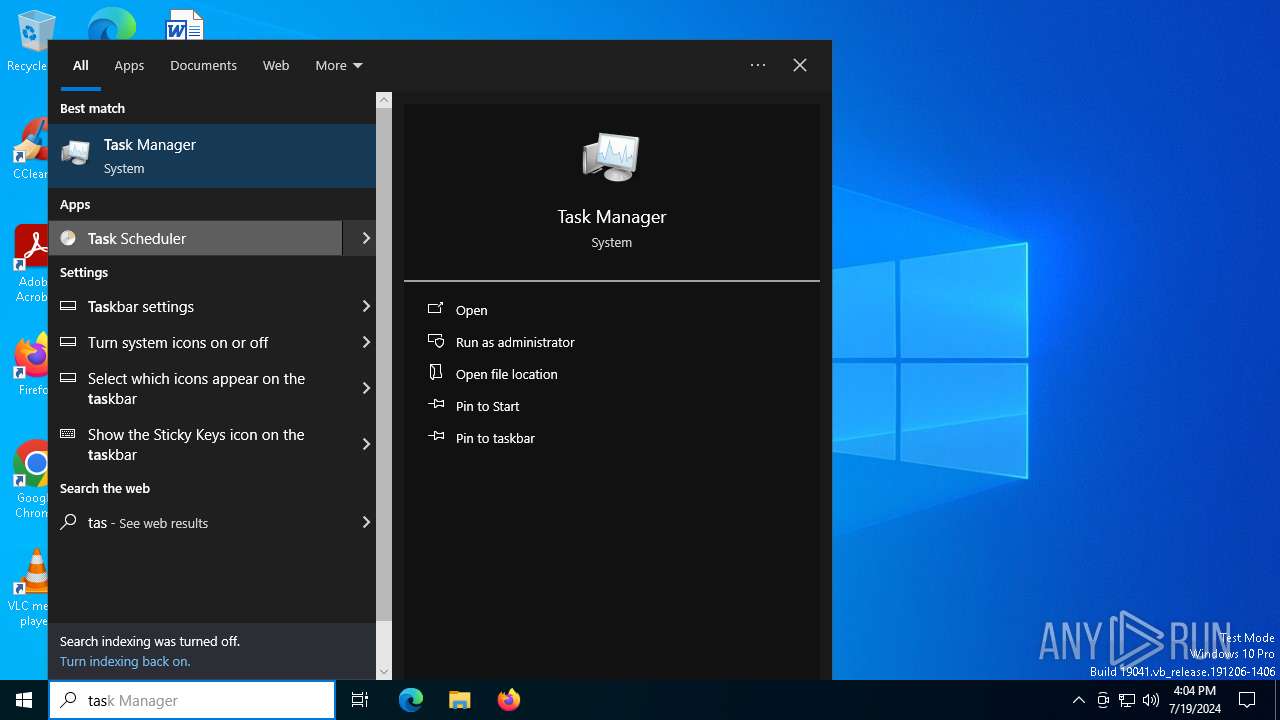This screenshot has width=1280, height=720.
Task: Open File Explorer from the taskbar
Action: click(459, 700)
